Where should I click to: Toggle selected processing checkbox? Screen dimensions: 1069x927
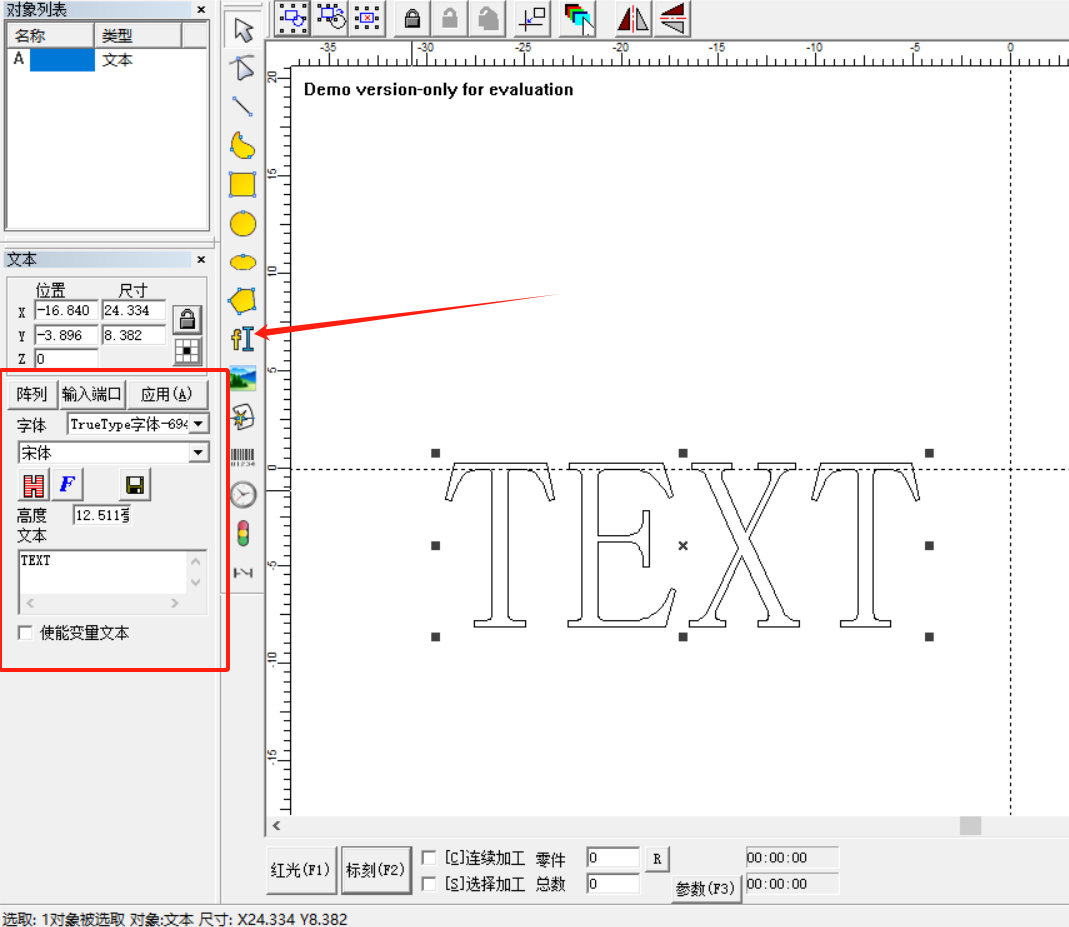429,884
